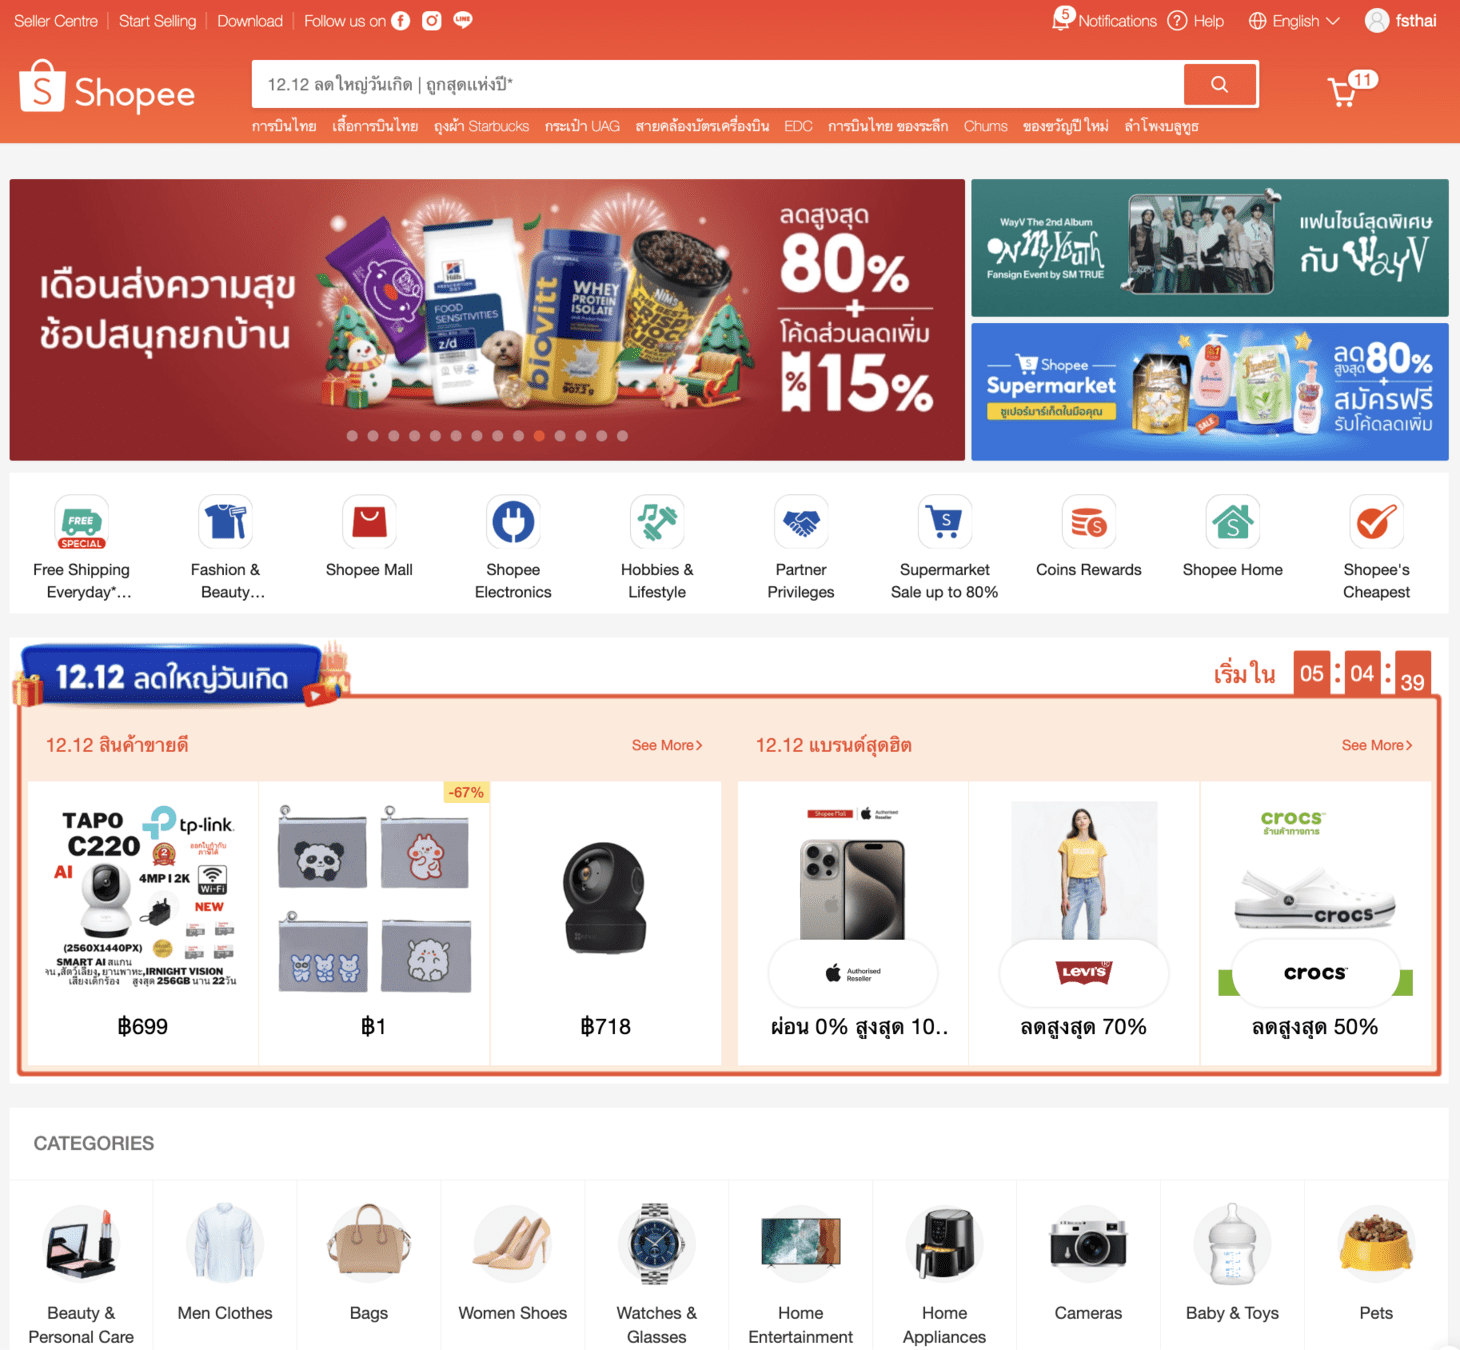Viewport: 1460px width, 1350px height.
Task: Click the Help link
Action: tap(1196, 21)
